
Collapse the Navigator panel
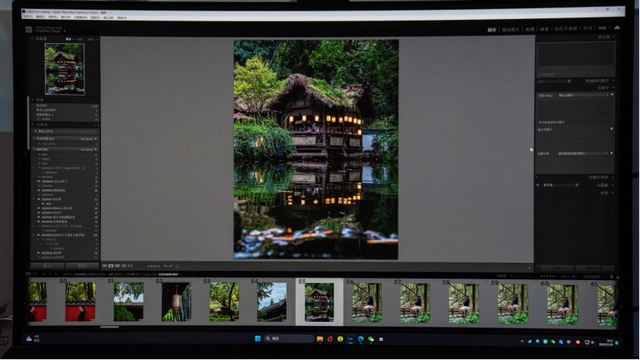tap(33, 38)
